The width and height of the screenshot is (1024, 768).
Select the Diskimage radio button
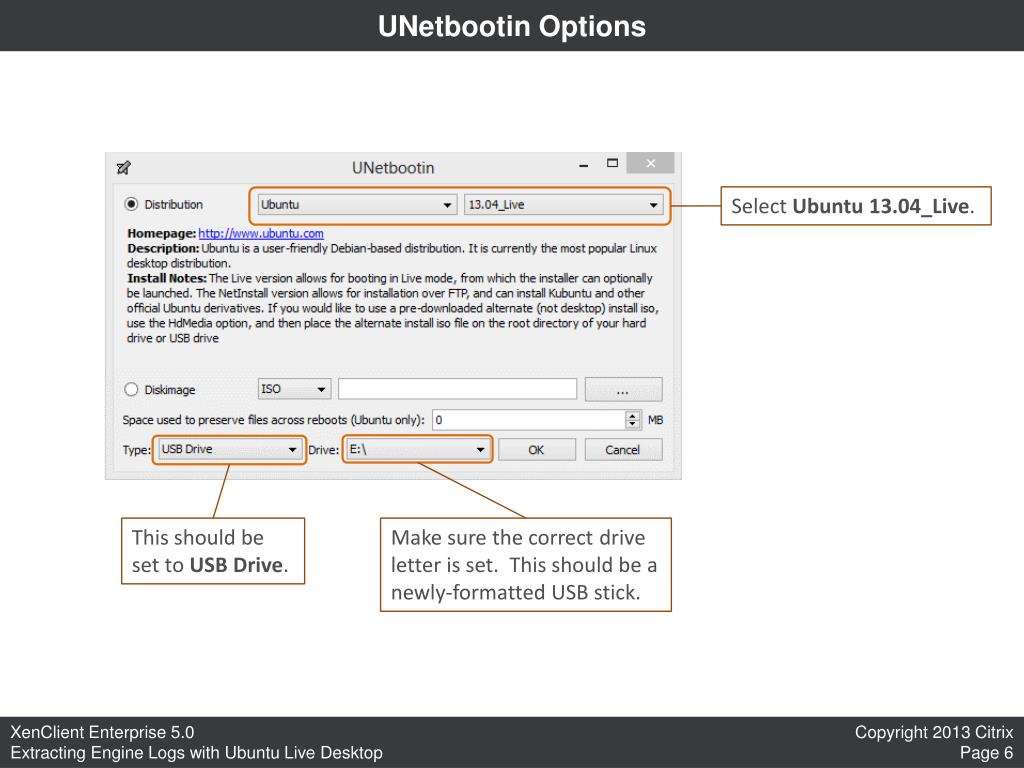(131, 389)
